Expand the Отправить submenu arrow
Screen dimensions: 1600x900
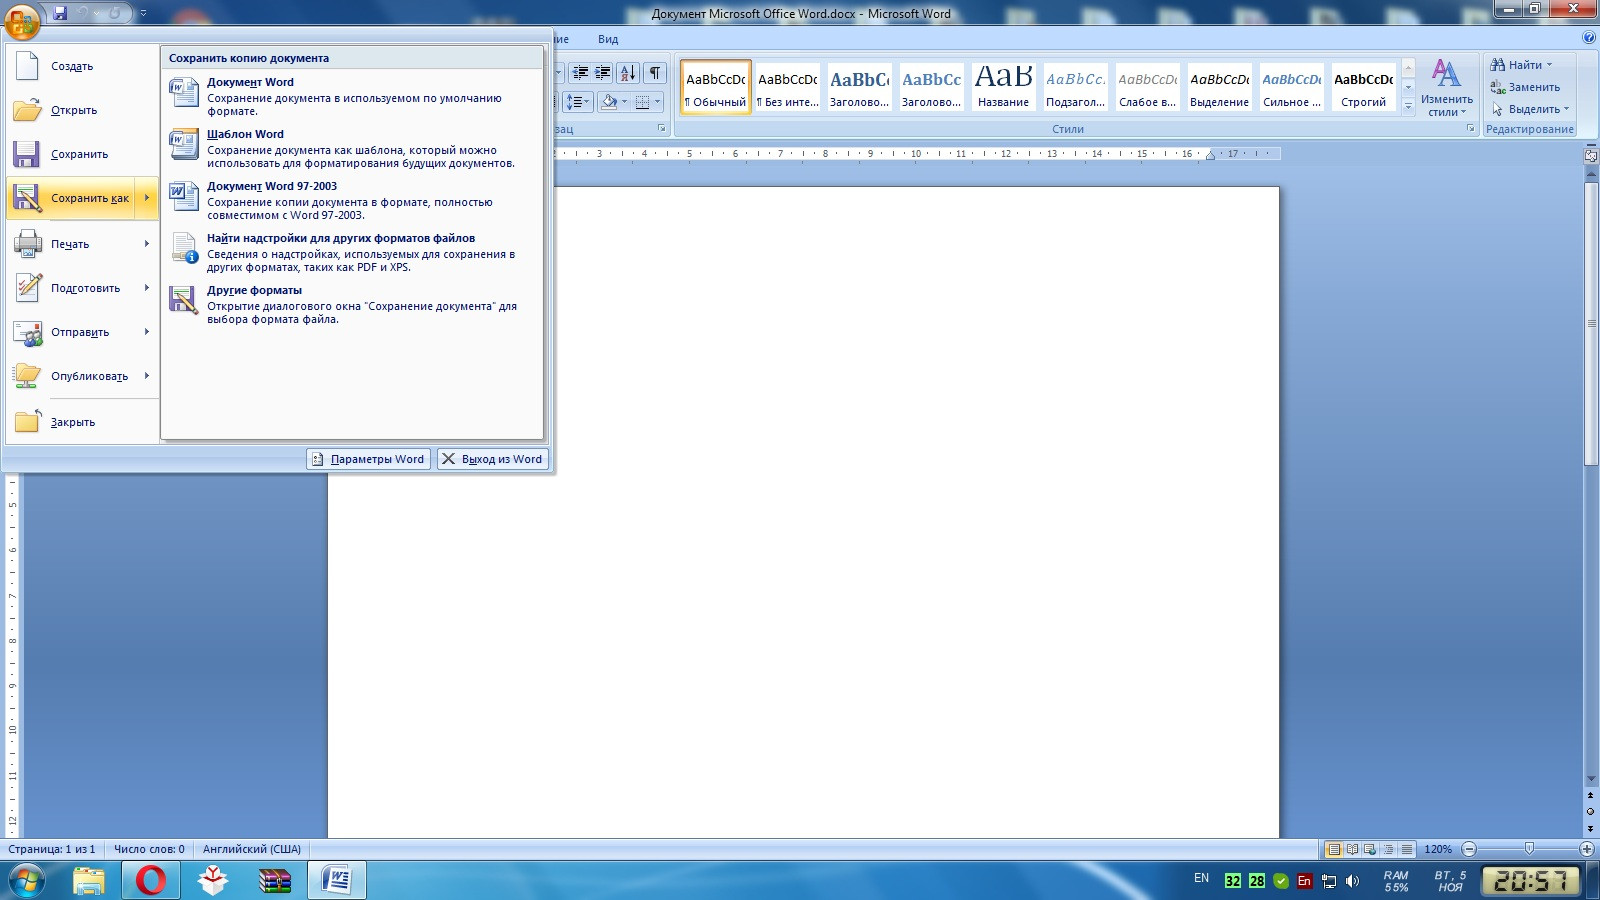[147, 332]
